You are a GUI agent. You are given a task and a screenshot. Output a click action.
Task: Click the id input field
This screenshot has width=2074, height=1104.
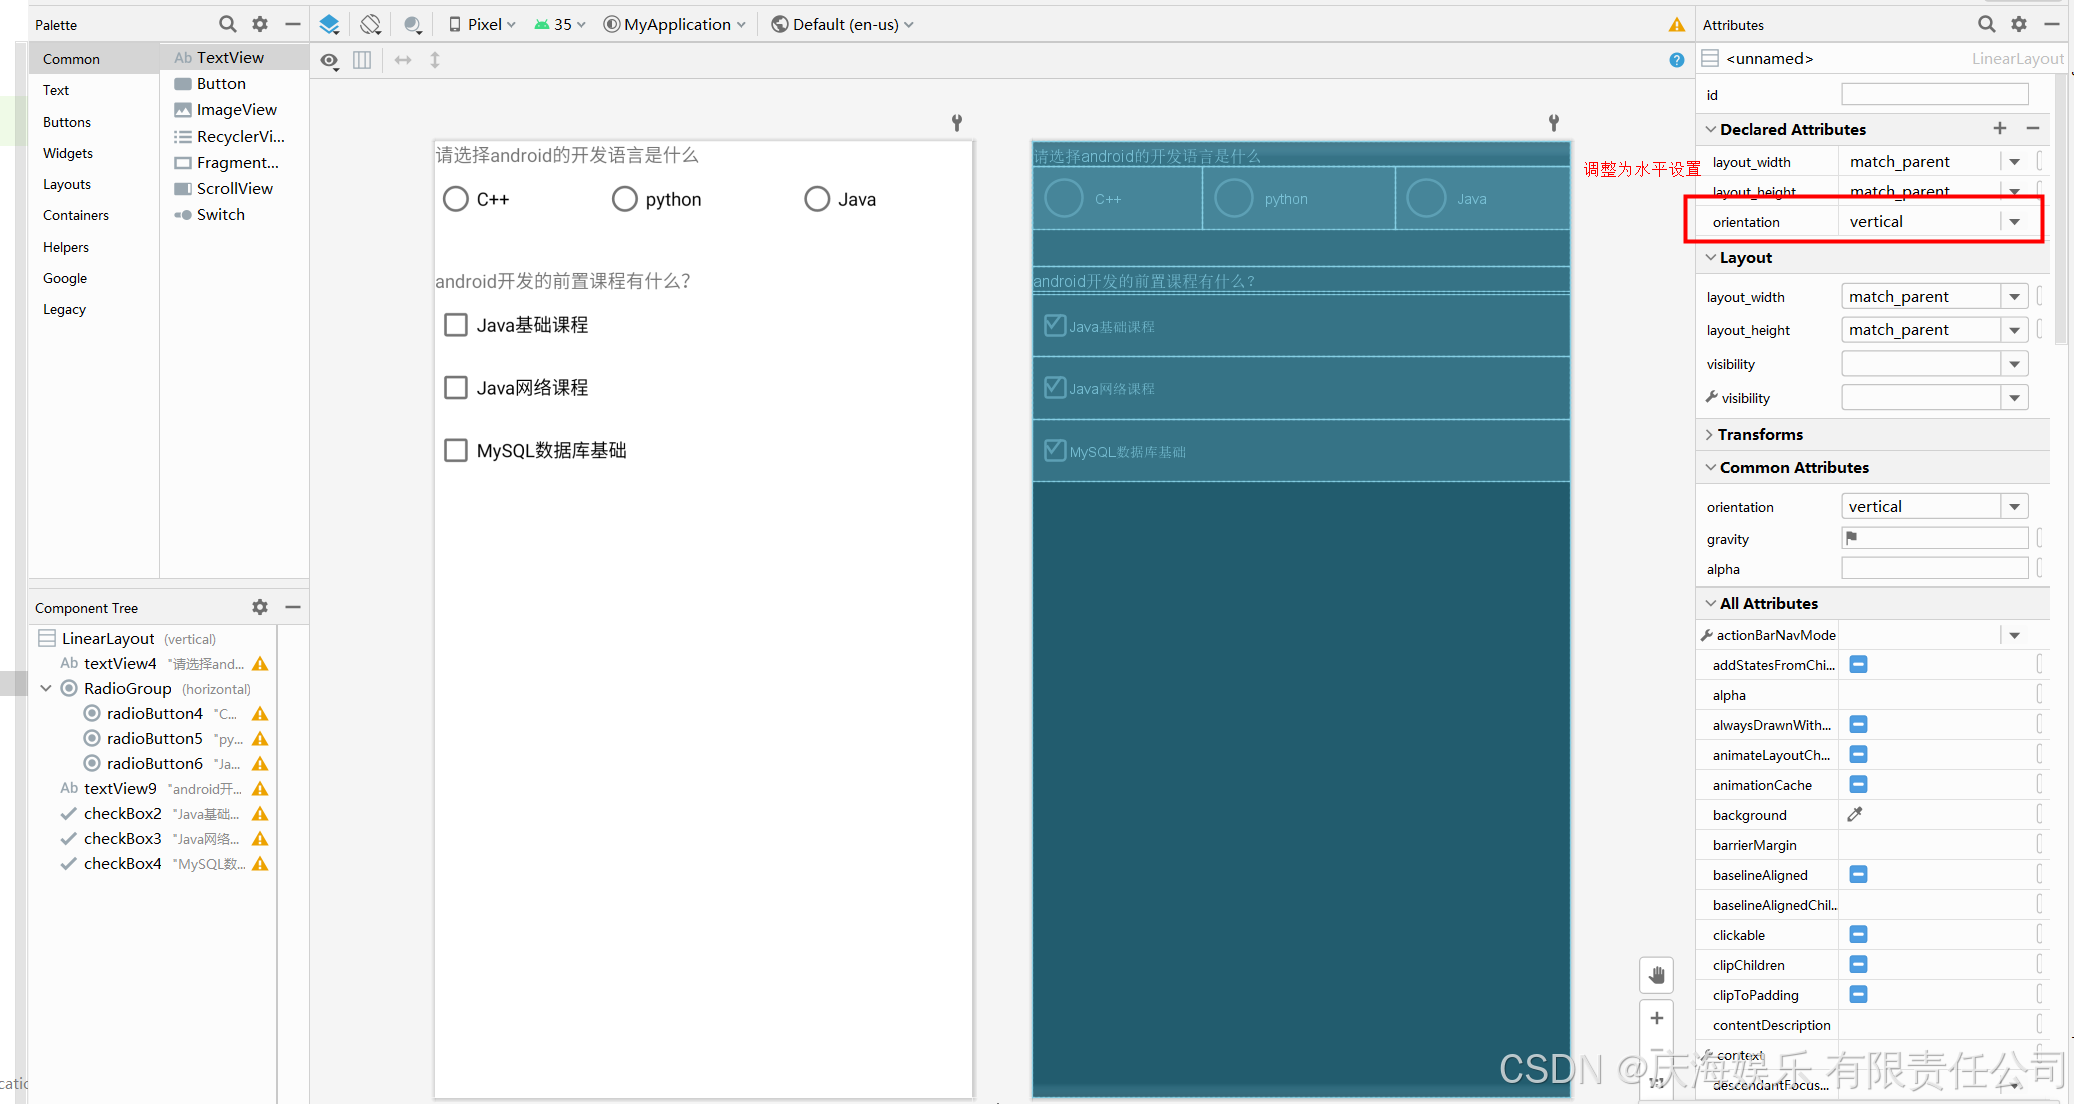point(1934,95)
